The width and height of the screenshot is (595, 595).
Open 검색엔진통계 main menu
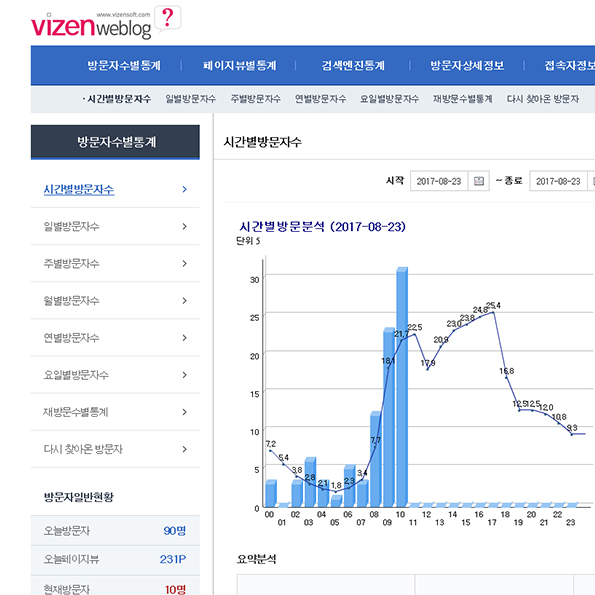pyautogui.click(x=353, y=66)
